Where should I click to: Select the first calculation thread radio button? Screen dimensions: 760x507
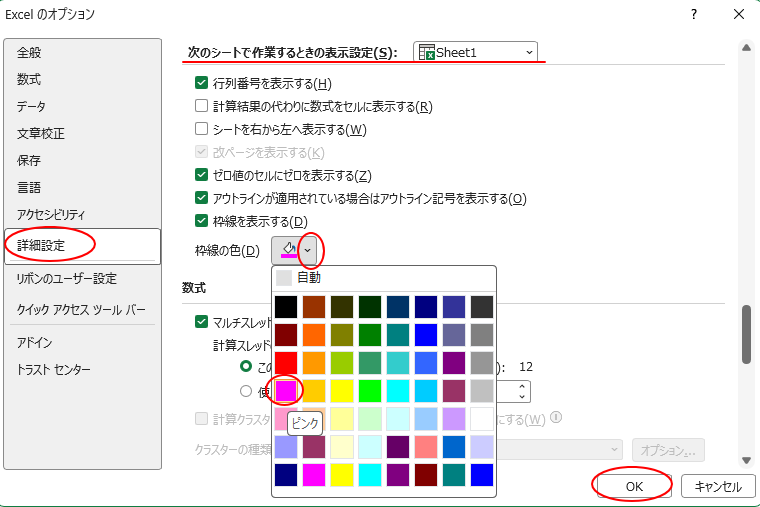coord(246,366)
